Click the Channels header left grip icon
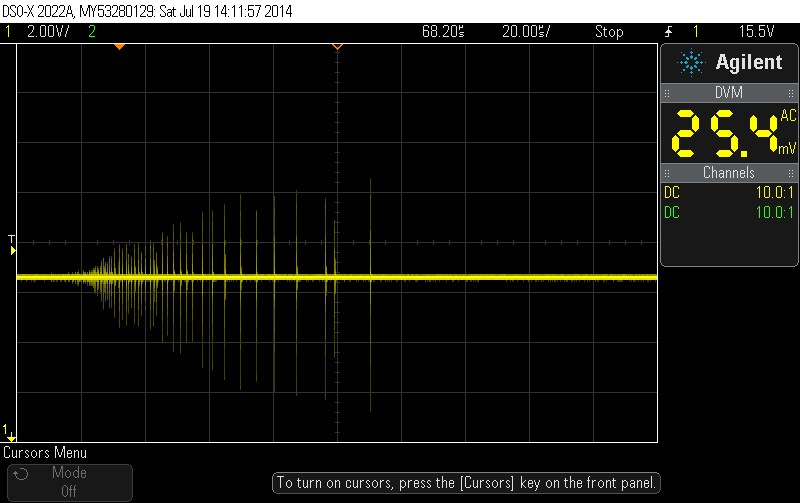This screenshot has height=503, width=800. (667, 173)
